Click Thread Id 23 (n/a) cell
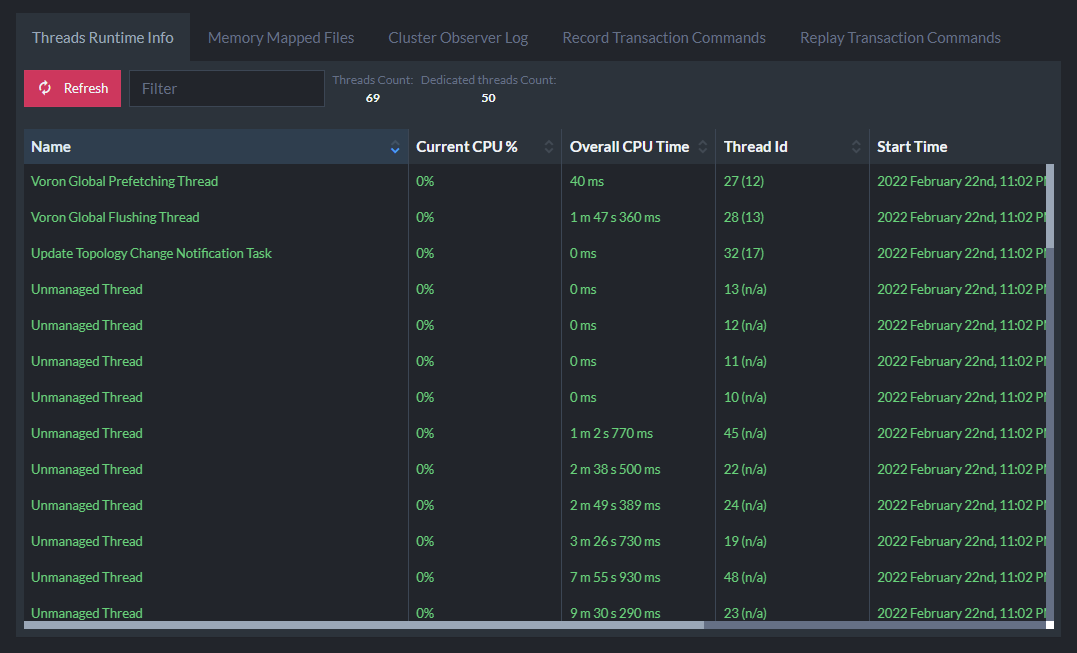 pos(745,613)
